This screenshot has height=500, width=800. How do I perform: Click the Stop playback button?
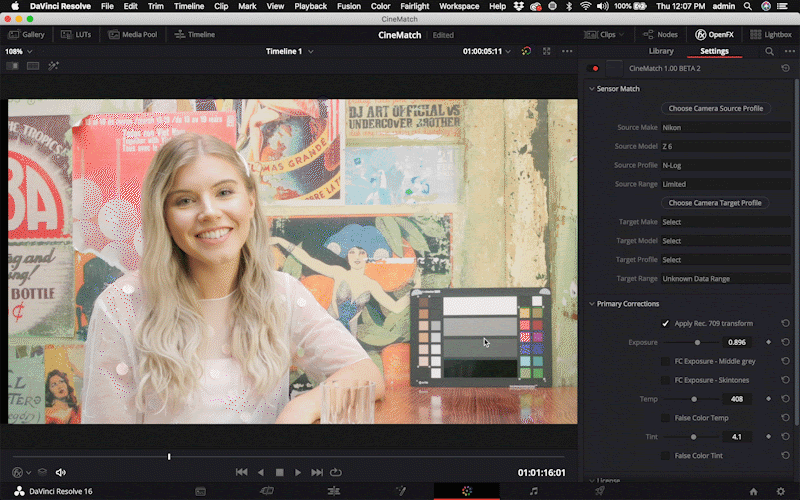point(280,472)
